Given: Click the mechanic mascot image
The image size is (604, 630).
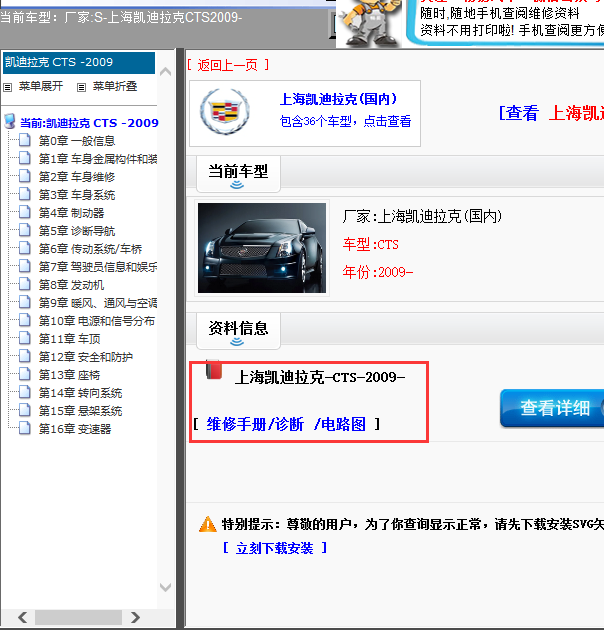Looking at the screenshot, I should tap(369, 23).
